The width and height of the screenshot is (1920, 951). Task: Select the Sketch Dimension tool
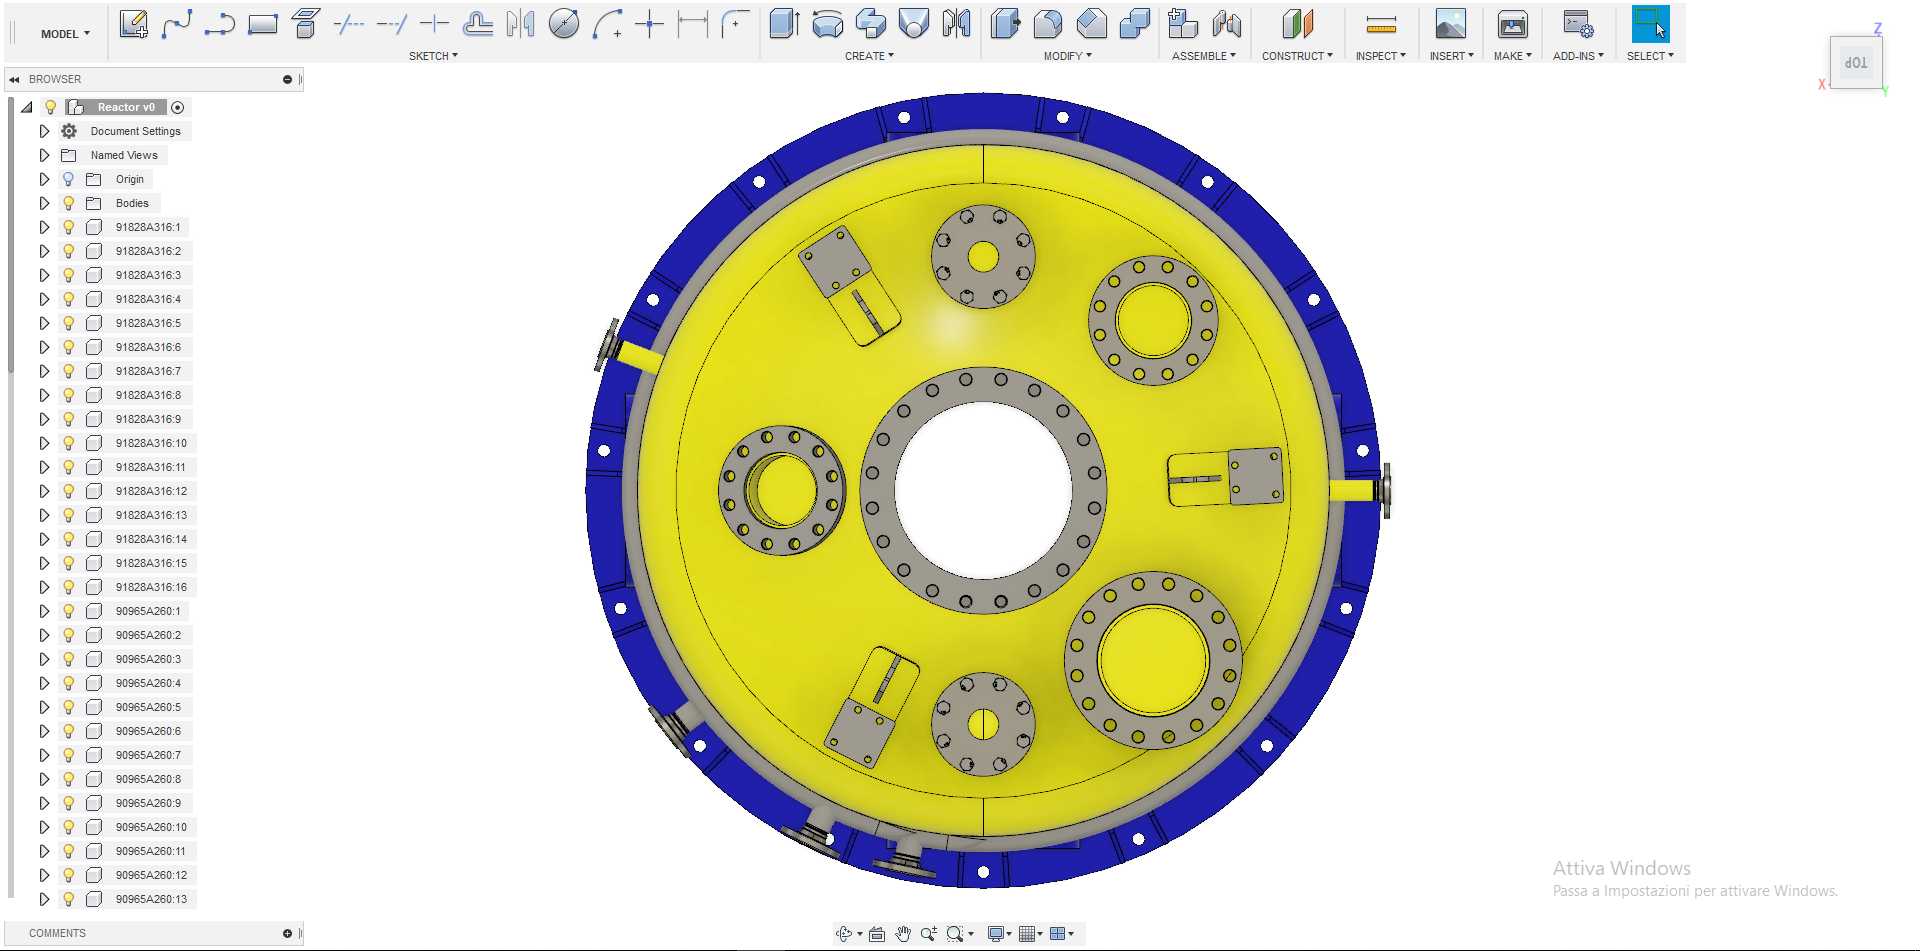coord(692,24)
